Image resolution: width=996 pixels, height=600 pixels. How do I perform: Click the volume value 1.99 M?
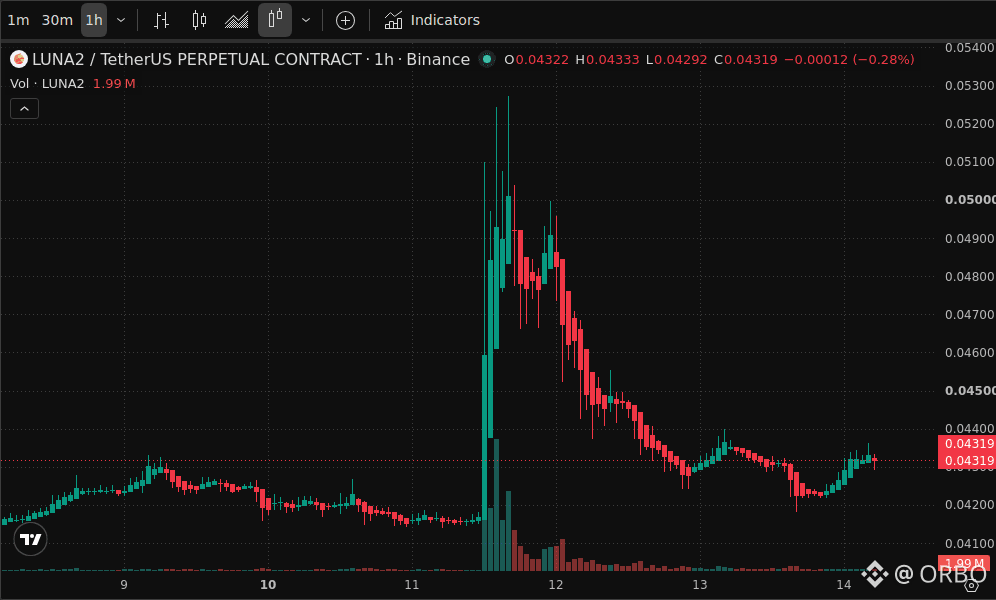point(114,84)
